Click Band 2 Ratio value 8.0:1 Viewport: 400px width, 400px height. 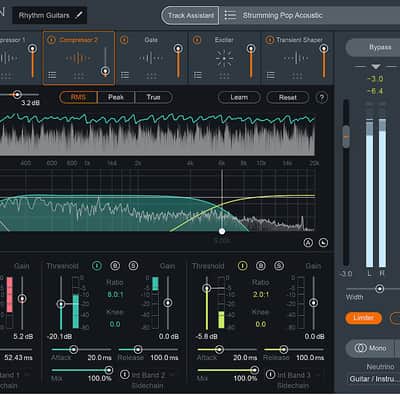115,295
